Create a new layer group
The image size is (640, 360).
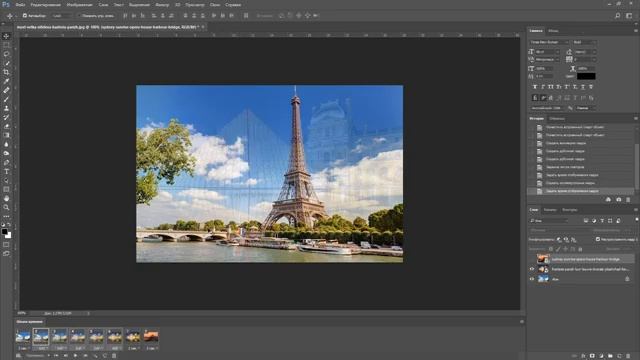pyautogui.click(x=610, y=356)
